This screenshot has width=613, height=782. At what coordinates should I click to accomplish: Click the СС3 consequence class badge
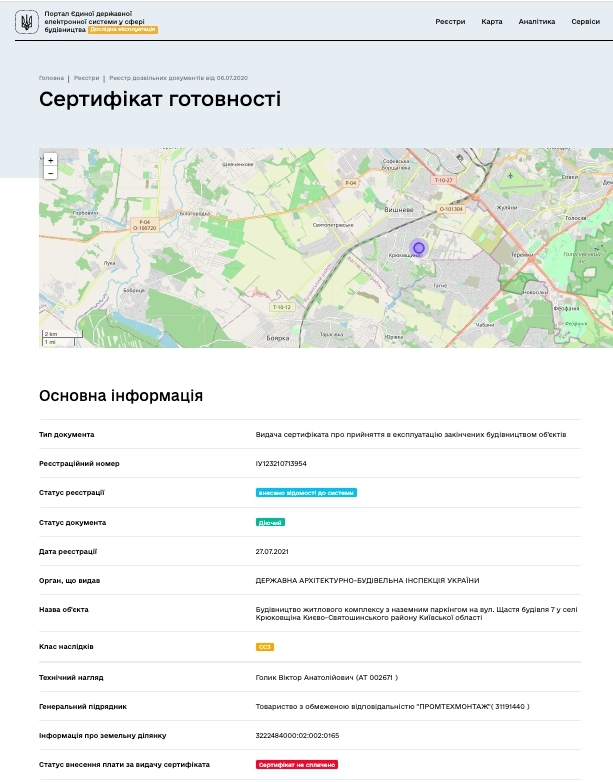click(265, 647)
